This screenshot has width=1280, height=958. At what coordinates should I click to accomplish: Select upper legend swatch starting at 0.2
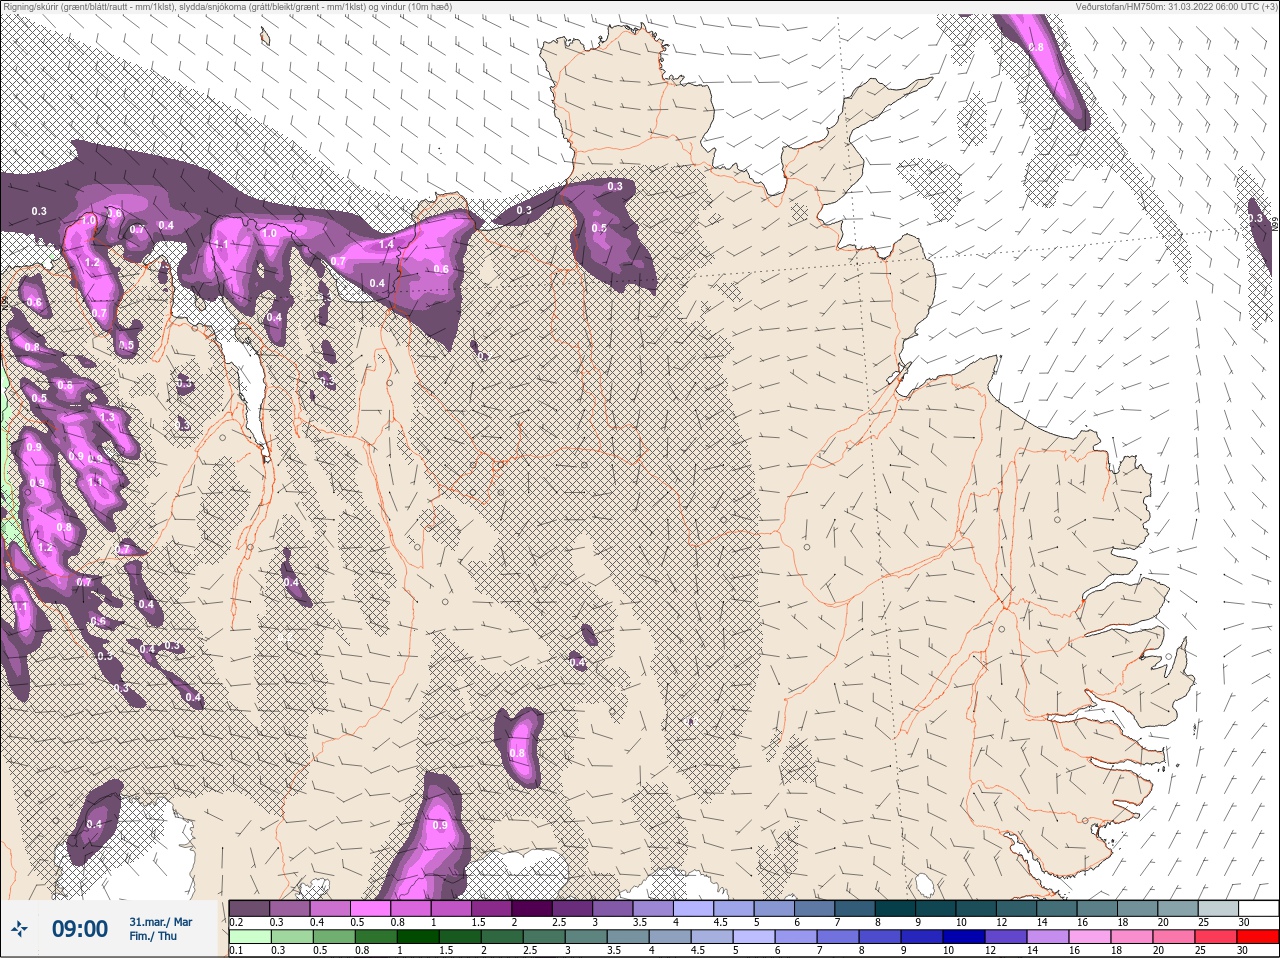249,908
